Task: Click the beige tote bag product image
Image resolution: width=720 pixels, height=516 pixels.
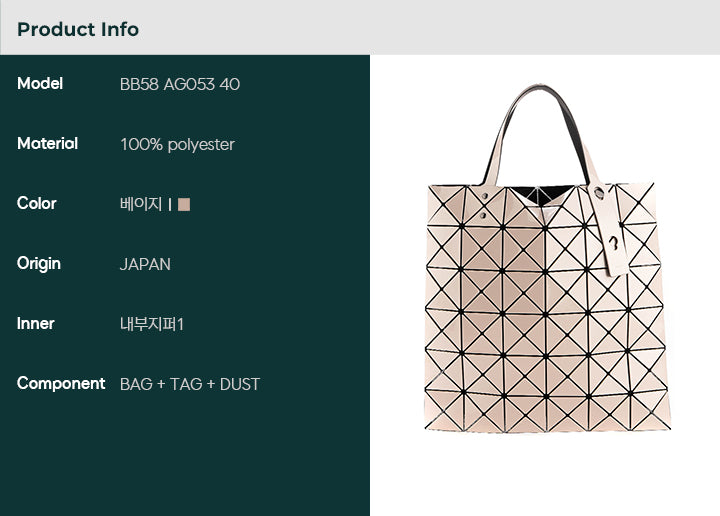Action: [x=548, y=258]
